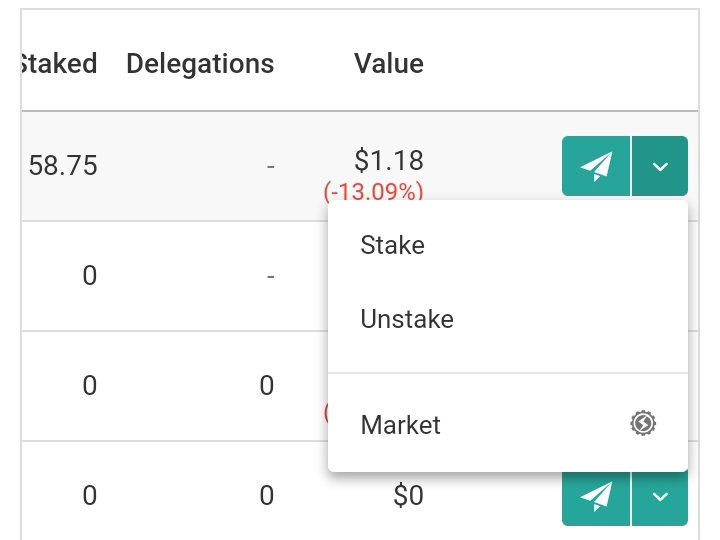Screen dimensions: 720x540
Task: Click staked 0 in the bottom row
Action: (x=90, y=496)
